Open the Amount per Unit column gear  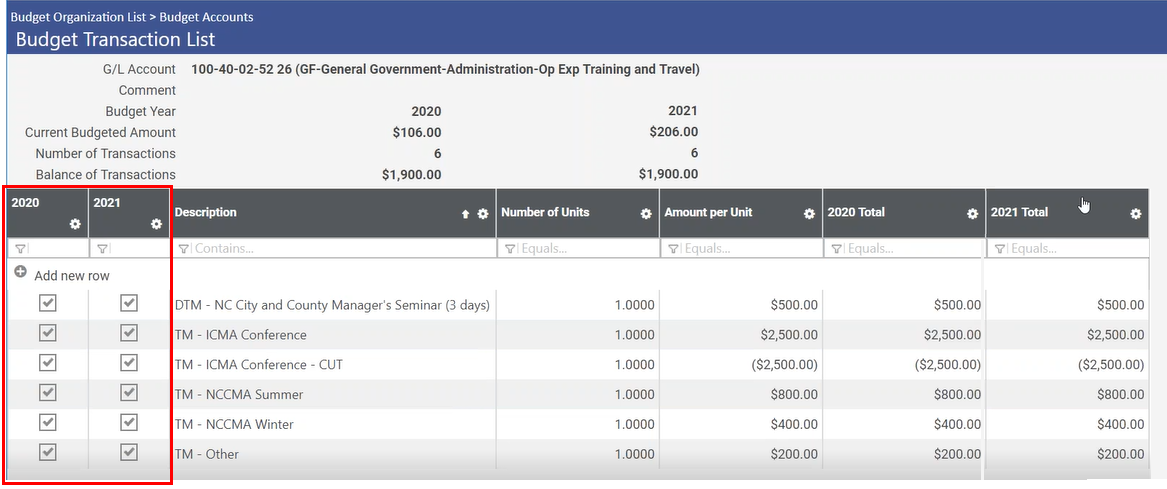pos(809,214)
